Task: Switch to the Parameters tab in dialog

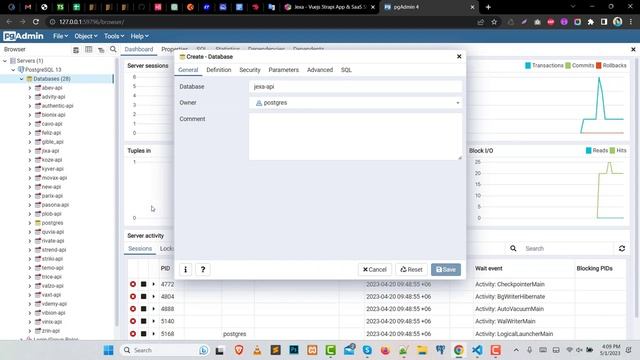Action: pos(284,70)
